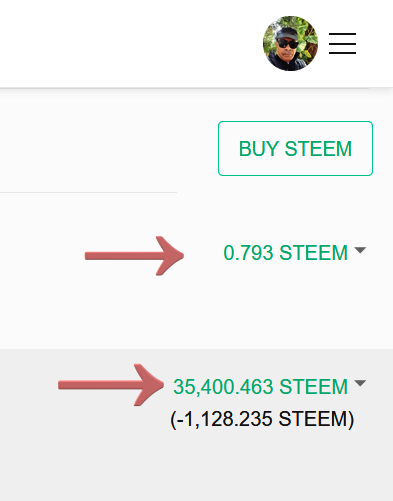This screenshot has width=393, height=501.
Task: Expand the 35,400.463 STEEM power dropdown
Action: tap(269, 386)
